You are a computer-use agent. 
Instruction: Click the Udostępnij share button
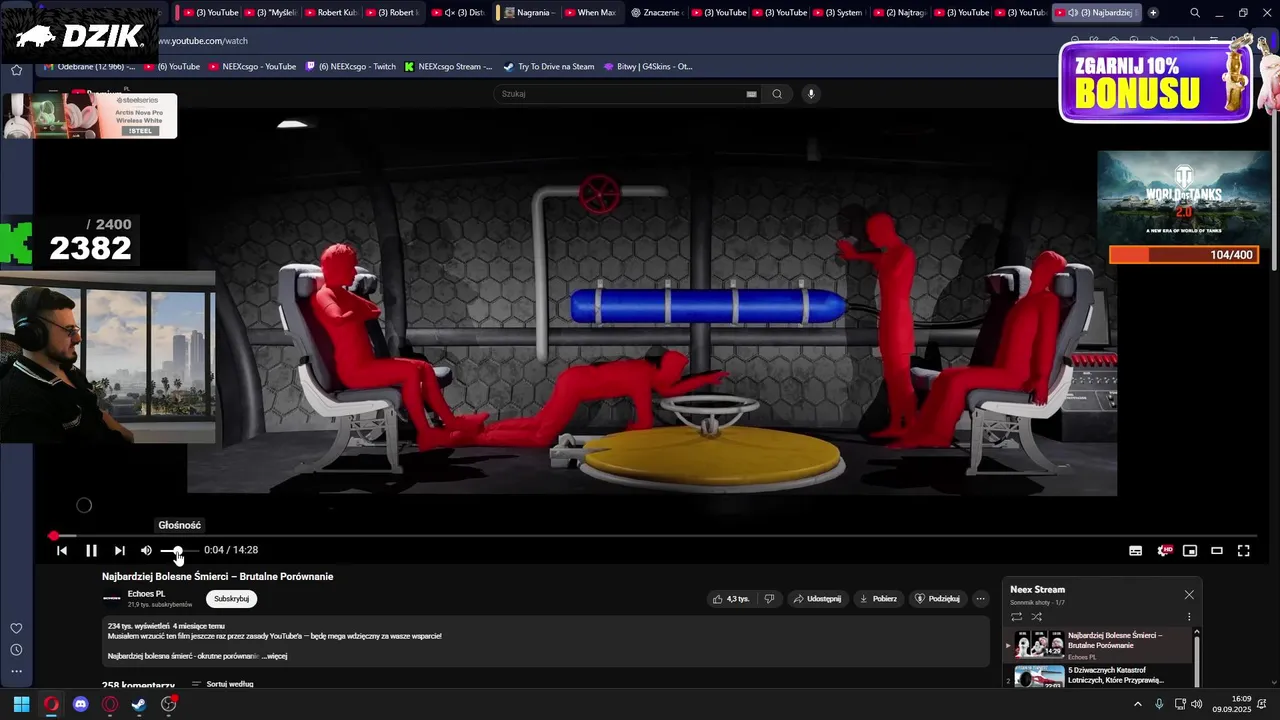point(816,599)
